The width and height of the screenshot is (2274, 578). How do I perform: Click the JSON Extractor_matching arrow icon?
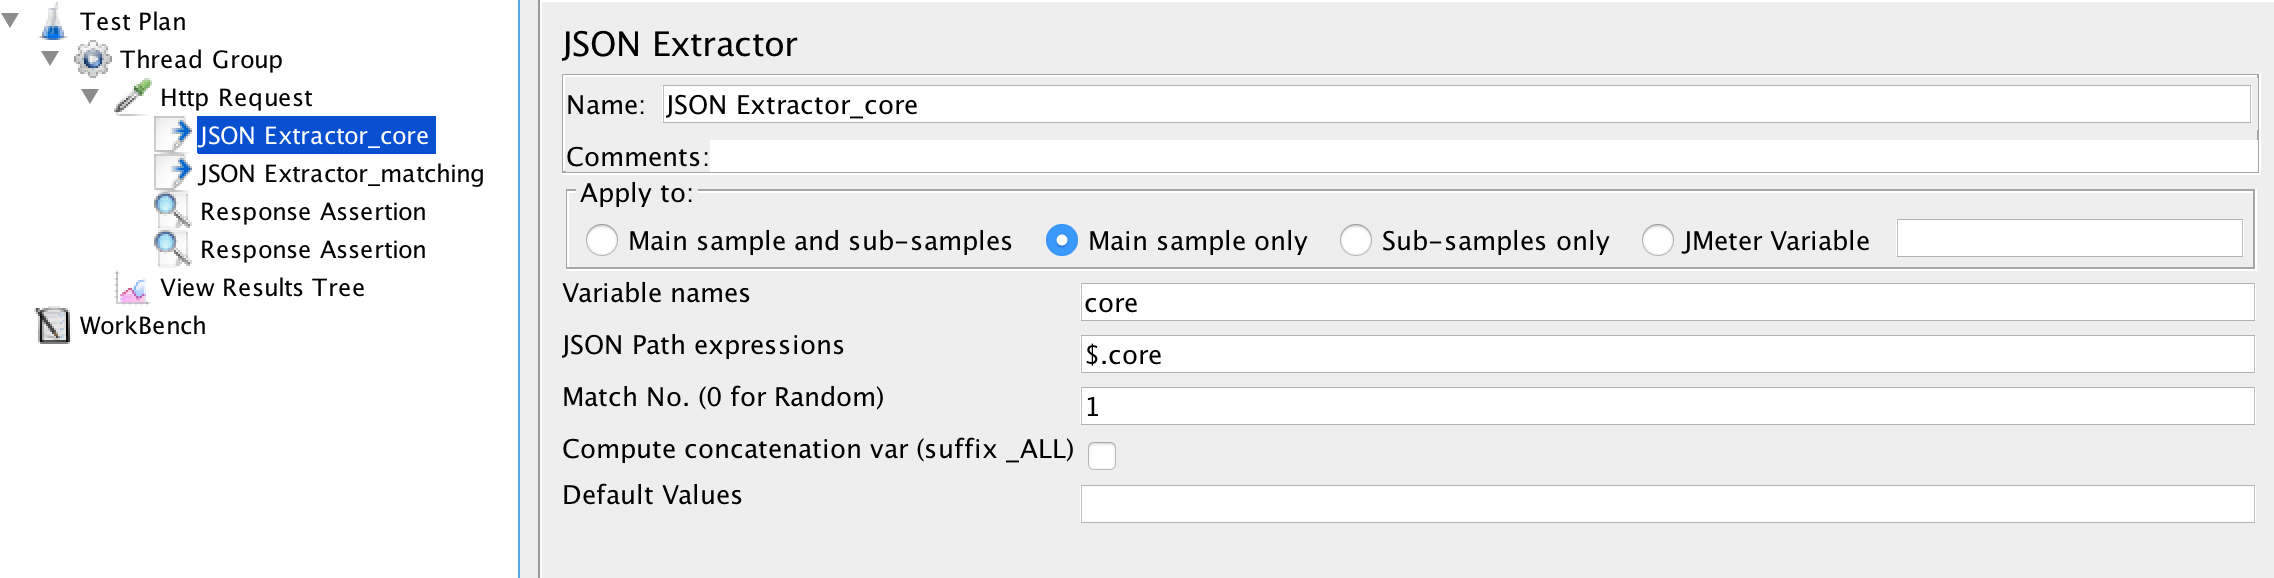pyautogui.click(x=176, y=173)
